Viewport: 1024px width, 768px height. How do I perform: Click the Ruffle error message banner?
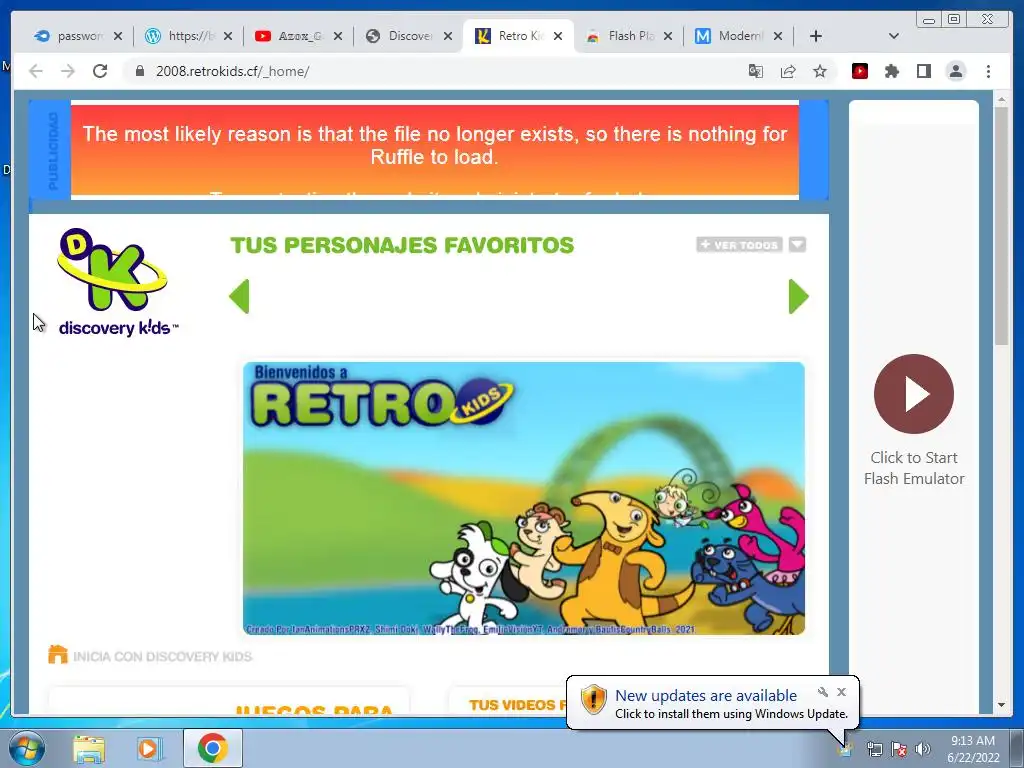pos(435,150)
